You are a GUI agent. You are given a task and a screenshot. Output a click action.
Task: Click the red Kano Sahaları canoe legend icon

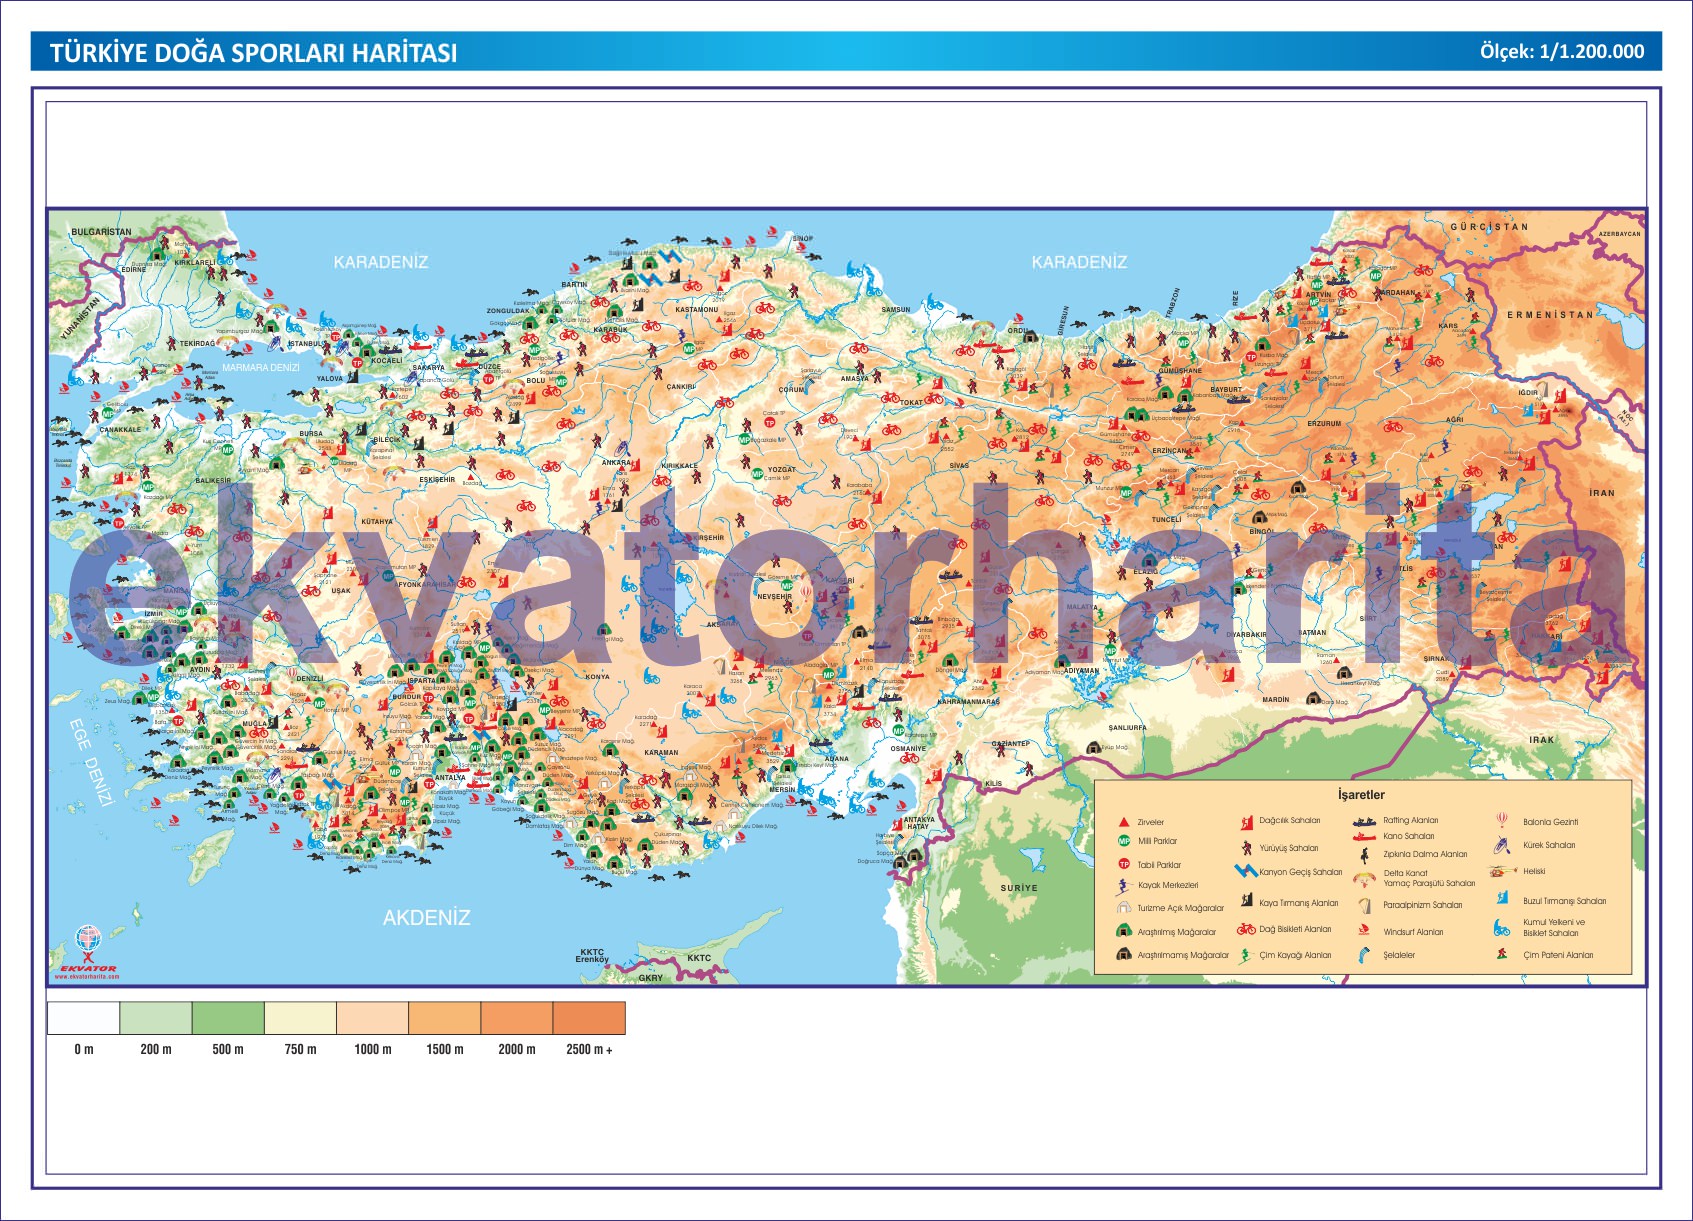[x=1364, y=836]
